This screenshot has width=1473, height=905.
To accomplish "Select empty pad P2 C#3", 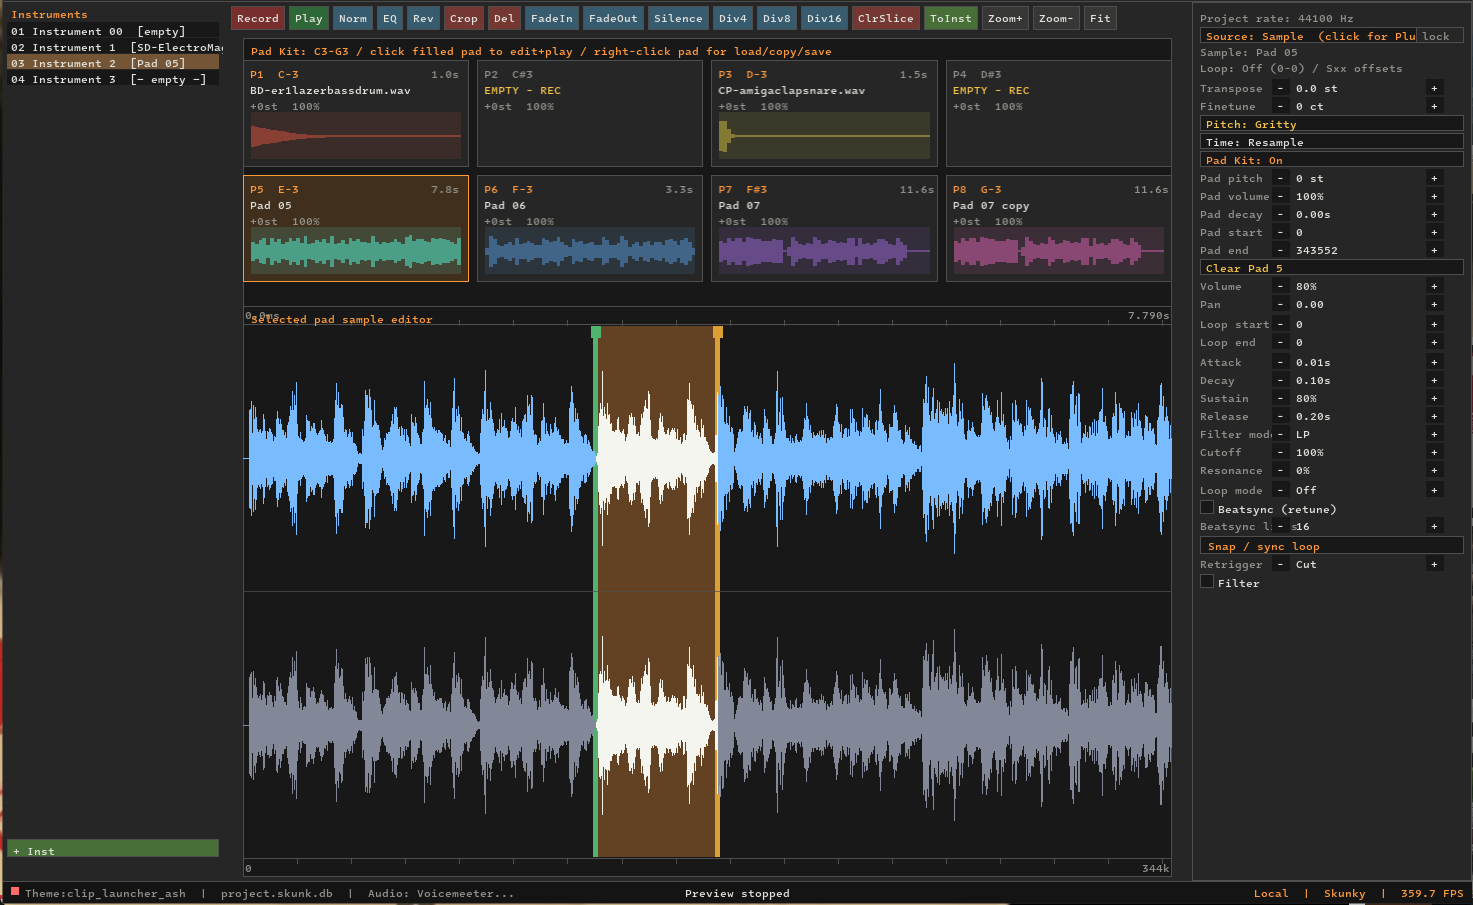I will [590, 113].
